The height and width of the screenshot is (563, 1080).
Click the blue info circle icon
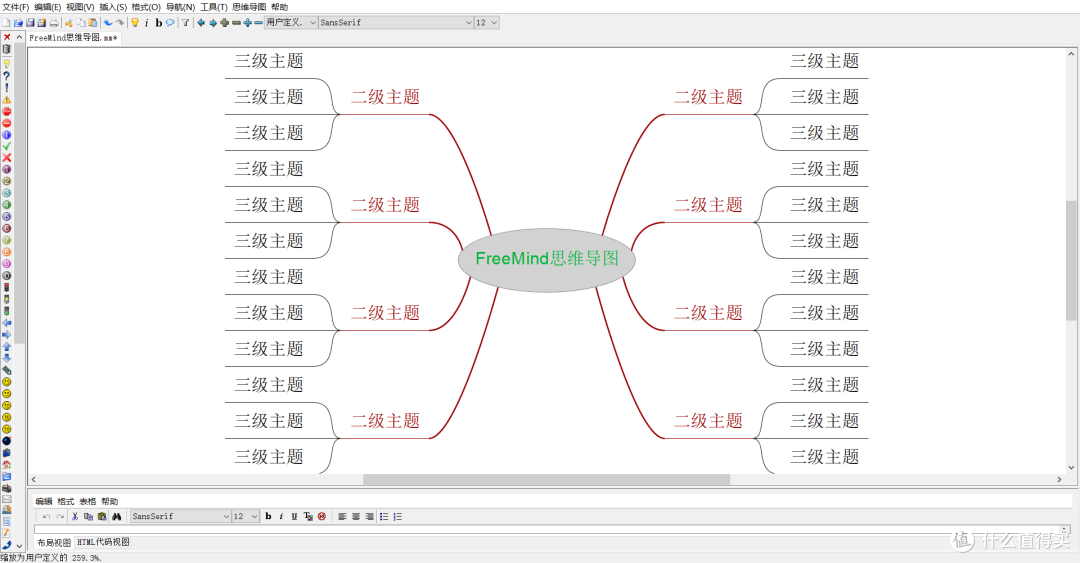tap(7, 134)
